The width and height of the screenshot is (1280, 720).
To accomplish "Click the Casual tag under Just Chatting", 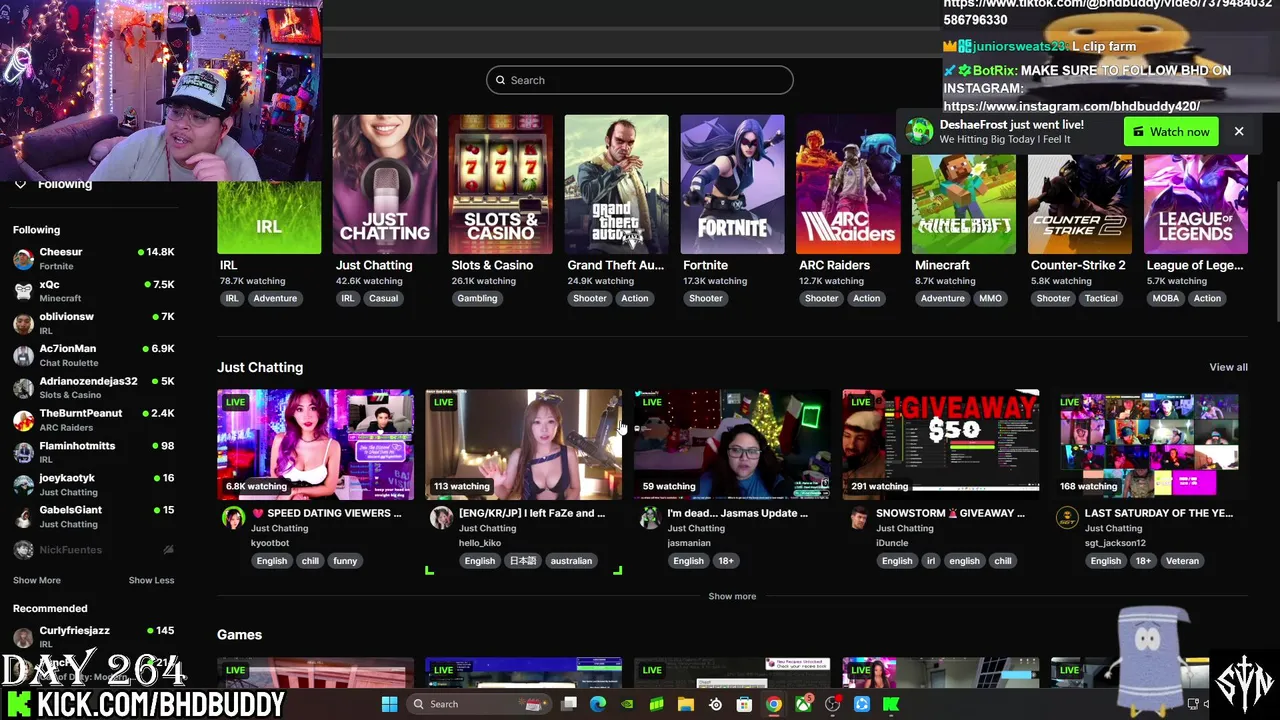I will point(383,298).
